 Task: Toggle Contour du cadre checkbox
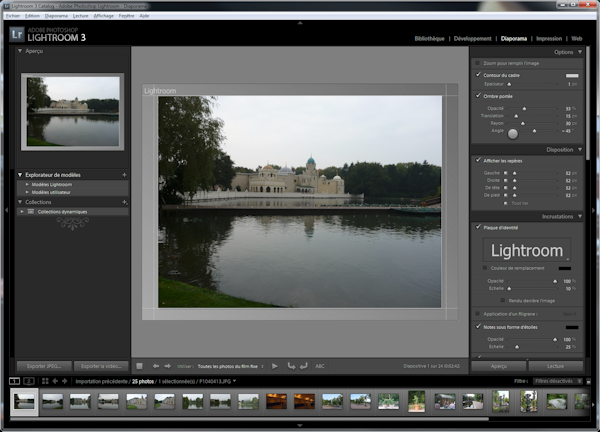point(477,75)
